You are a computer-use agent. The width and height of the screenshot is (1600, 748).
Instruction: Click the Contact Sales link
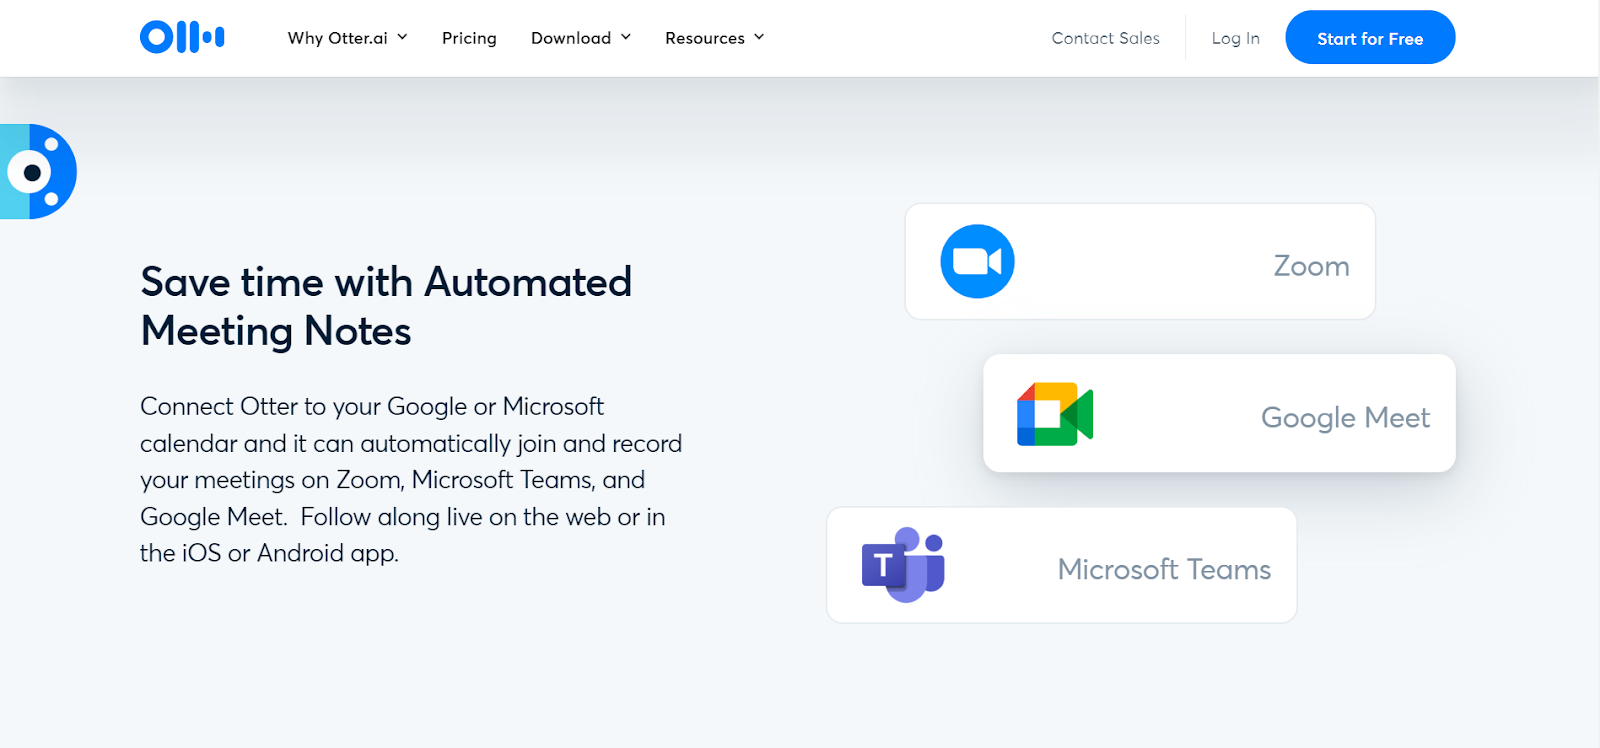coord(1105,38)
